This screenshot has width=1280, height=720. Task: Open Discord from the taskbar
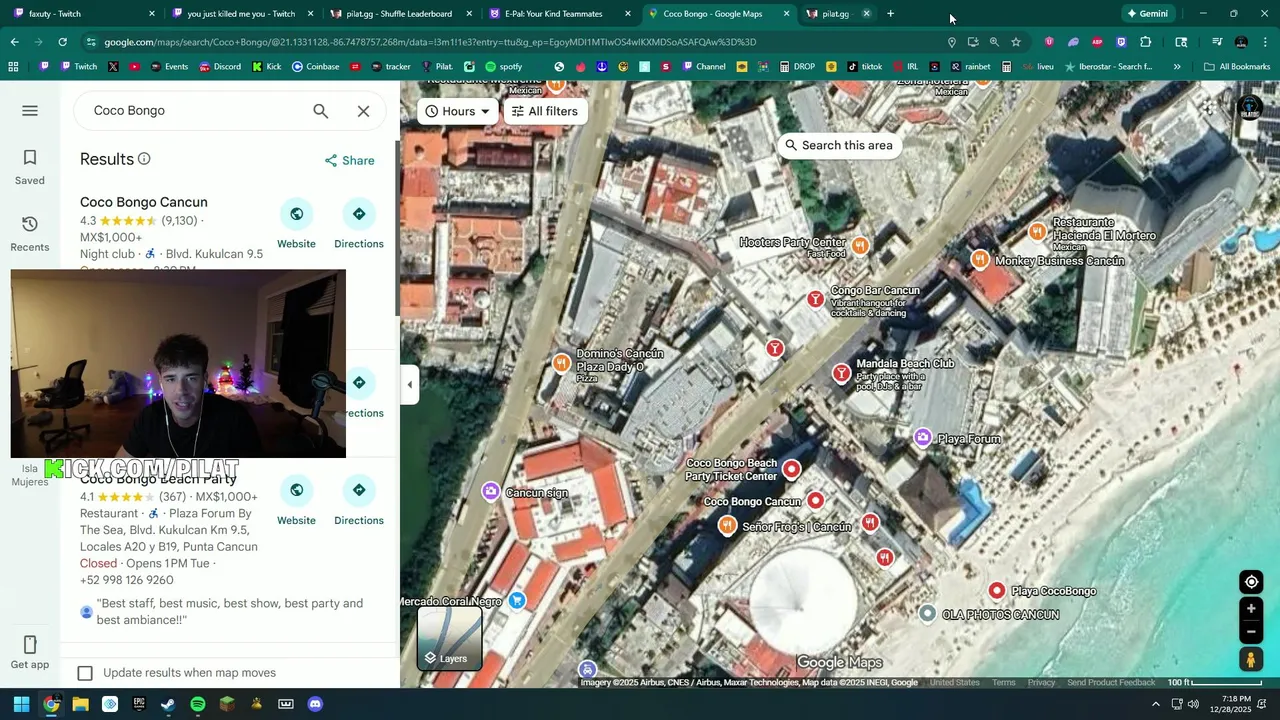click(x=315, y=704)
